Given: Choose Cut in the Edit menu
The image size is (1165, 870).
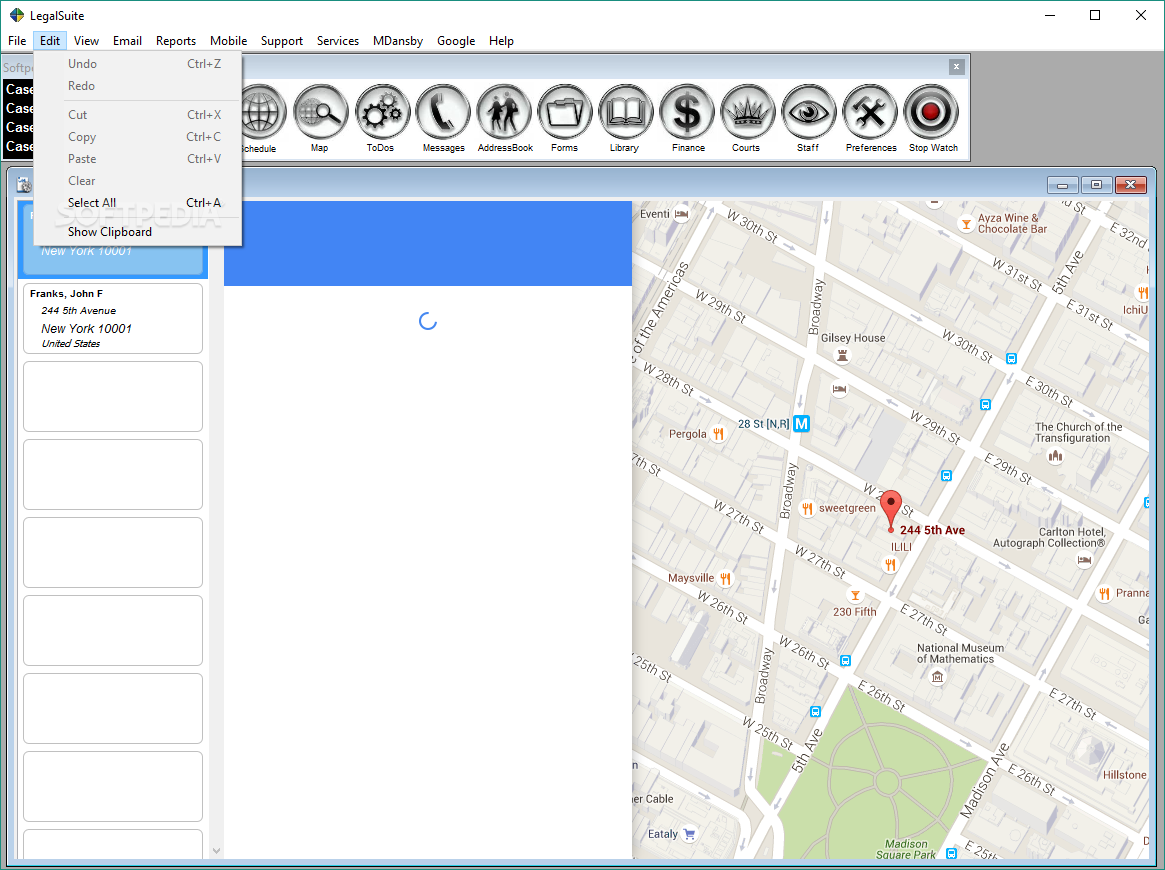Looking at the screenshot, I should coord(137,115).
